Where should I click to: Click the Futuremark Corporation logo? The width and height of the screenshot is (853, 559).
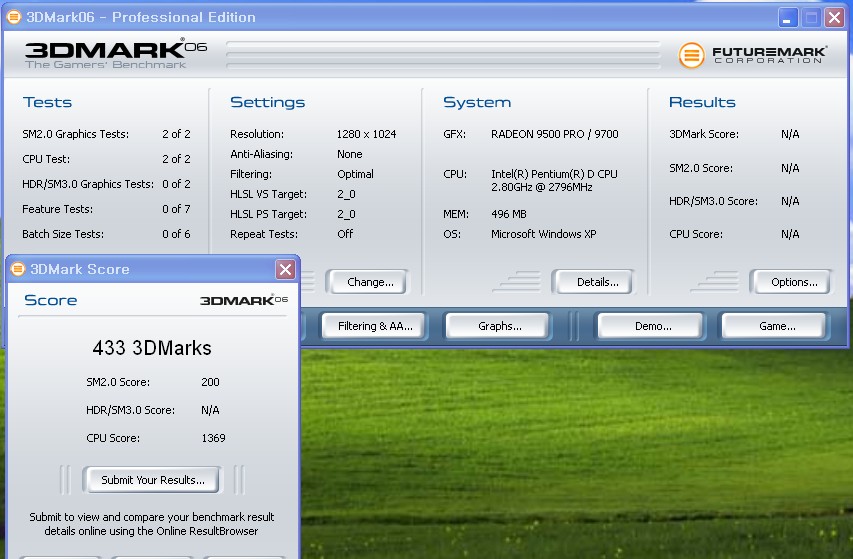(x=752, y=55)
